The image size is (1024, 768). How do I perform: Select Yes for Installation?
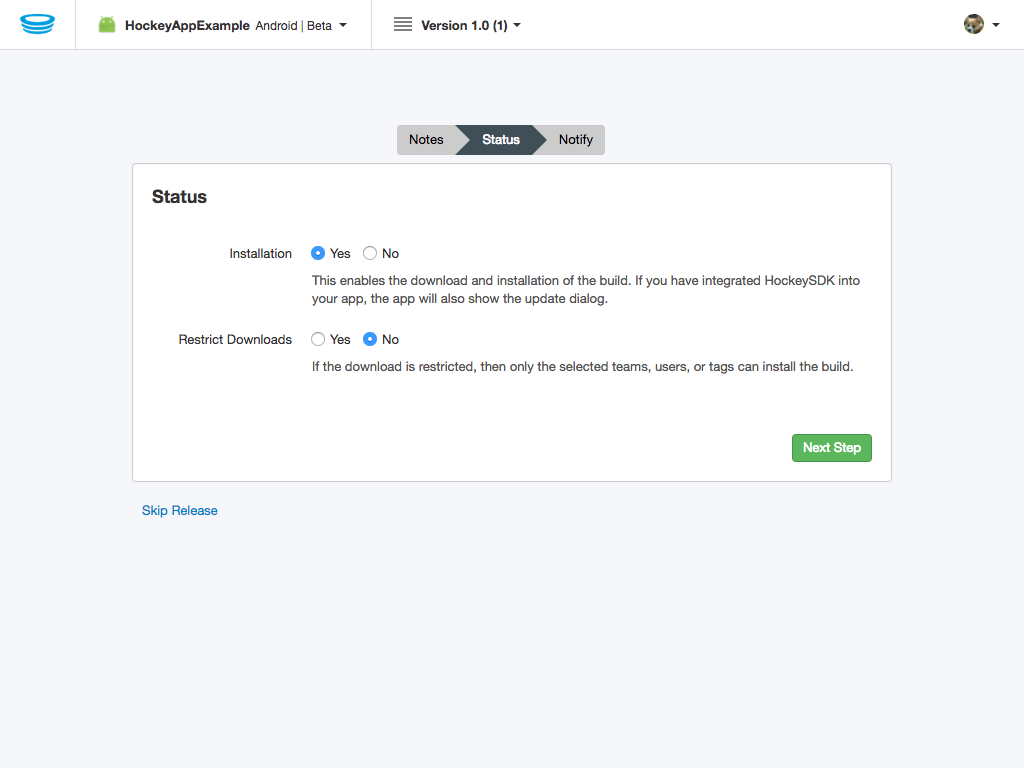[x=318, y=253]
